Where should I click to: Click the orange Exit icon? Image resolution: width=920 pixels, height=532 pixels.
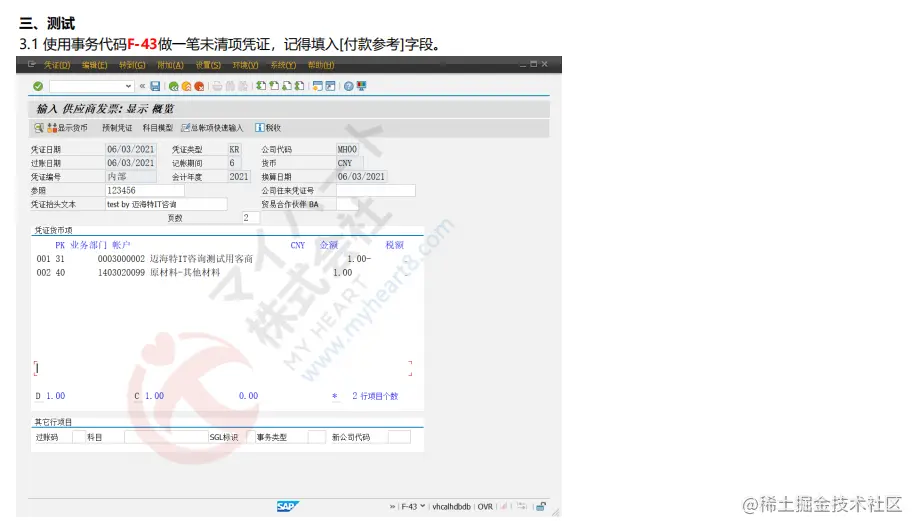pos(187,86)
